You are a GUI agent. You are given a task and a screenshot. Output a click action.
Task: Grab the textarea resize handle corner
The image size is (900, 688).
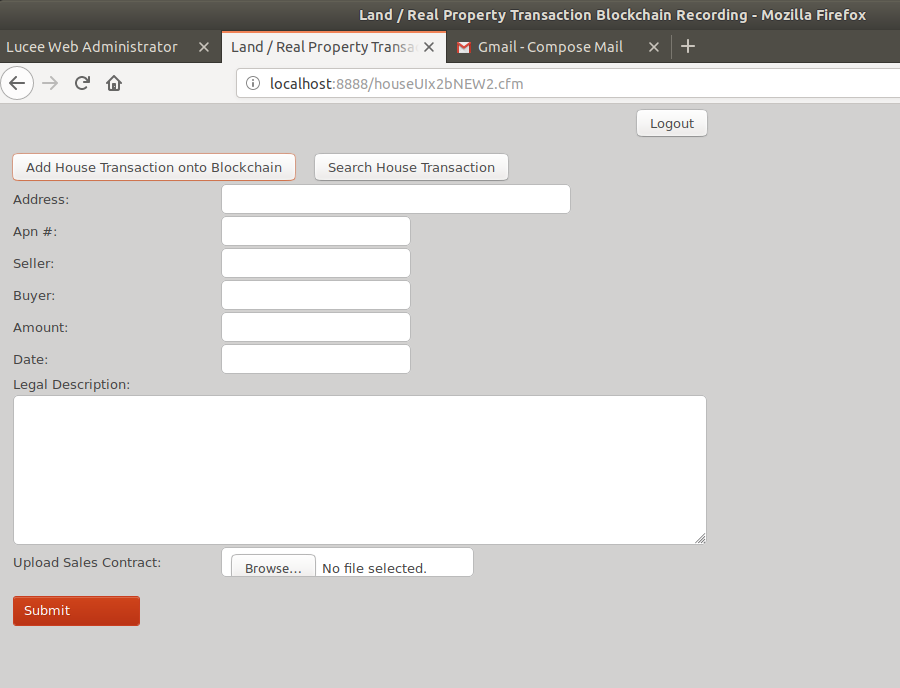click(x=700, y=538)
